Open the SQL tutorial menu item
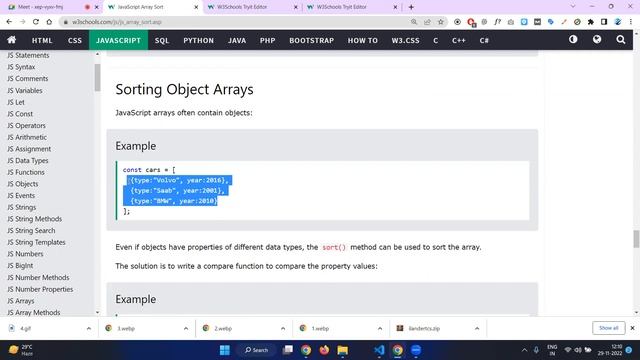The width and height of the screenshot is (640, 360). click(x=162, y=40)
